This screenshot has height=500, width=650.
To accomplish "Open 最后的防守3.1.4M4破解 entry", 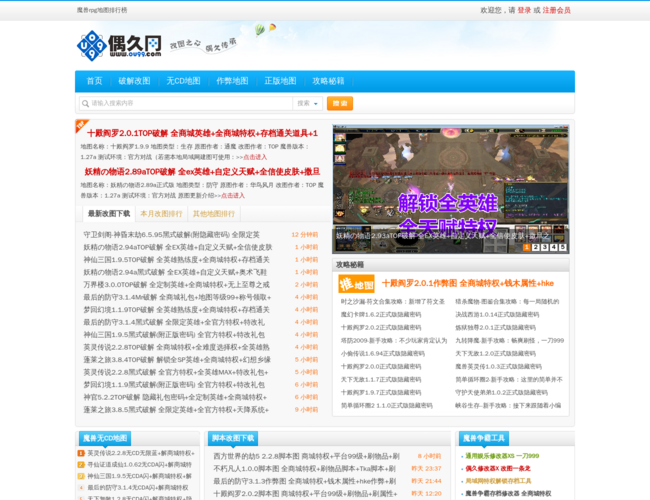I will click(x=177, y=297).
